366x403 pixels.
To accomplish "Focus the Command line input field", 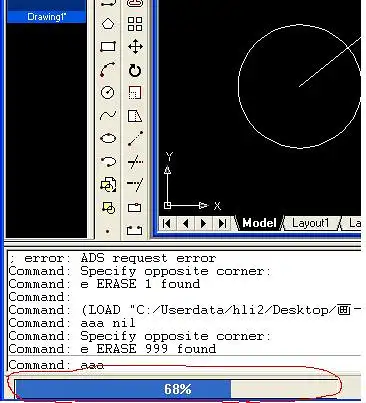I will point(184,364).
